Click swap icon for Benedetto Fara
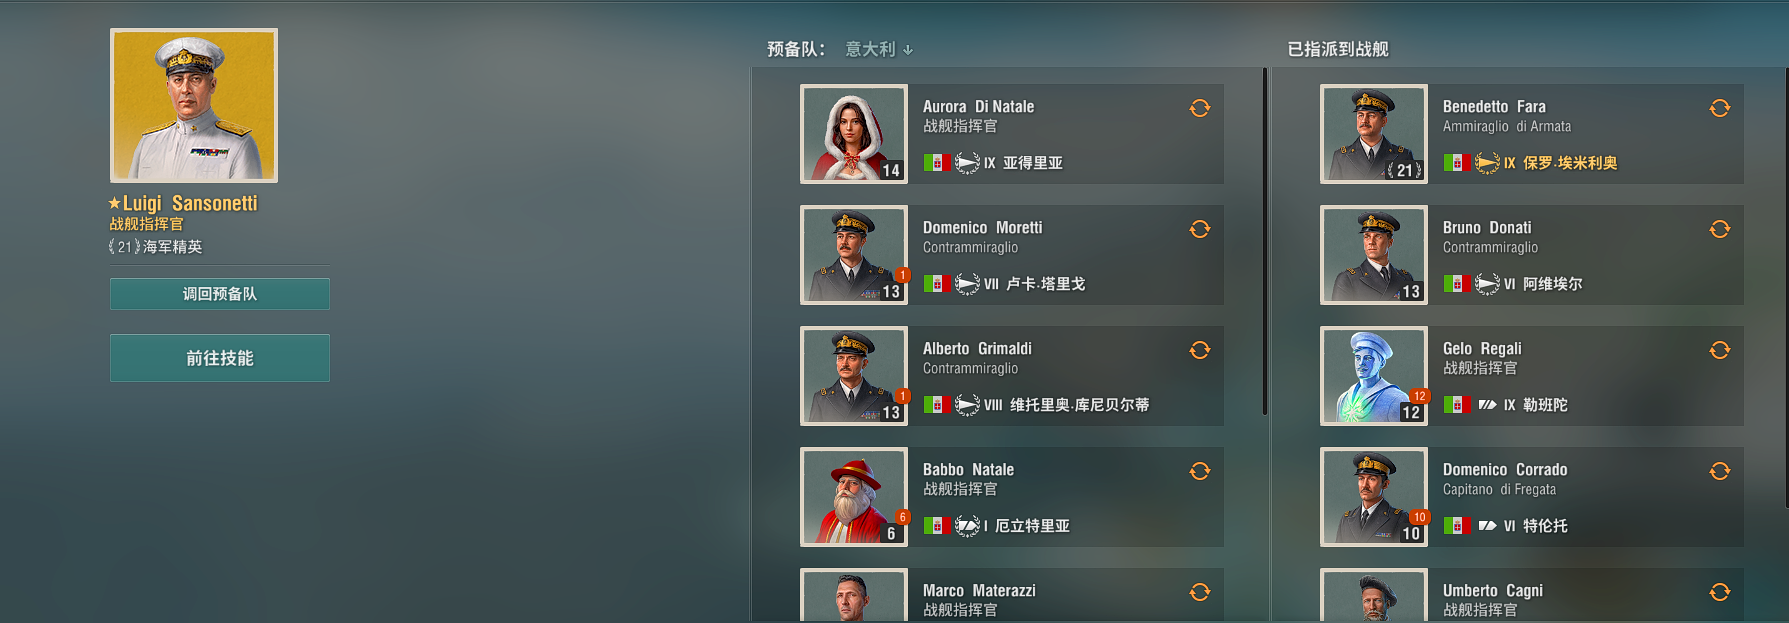 point(1720,108)
